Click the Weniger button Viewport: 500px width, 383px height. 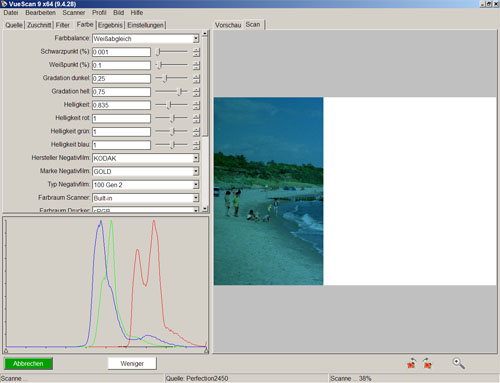point(132,364)
